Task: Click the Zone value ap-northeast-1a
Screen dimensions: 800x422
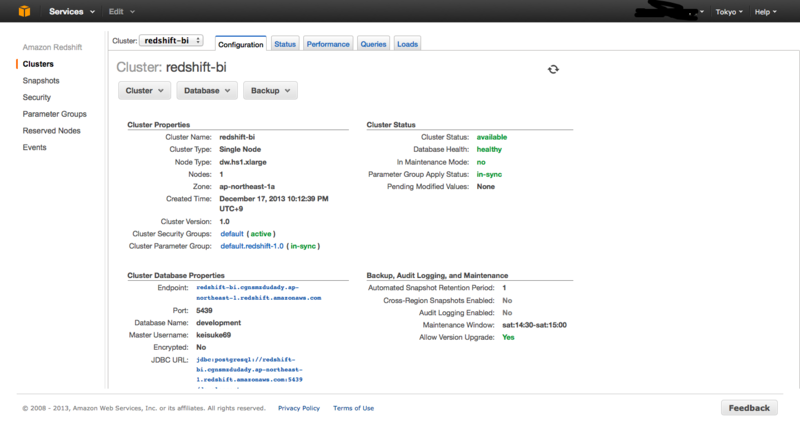Action: click(247, 186)
